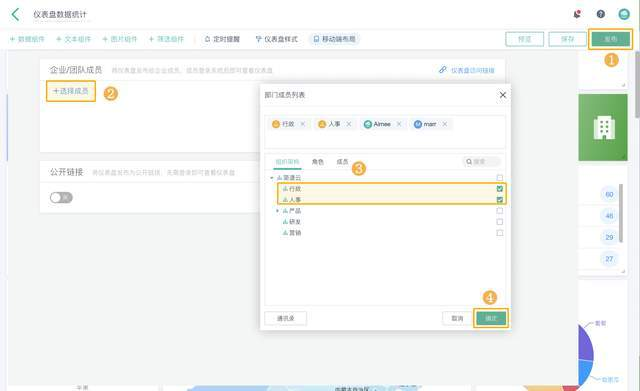The image size is (640, 391).
Task: Toggle the 公开链接 public link switch
Action: click(61, 198)
